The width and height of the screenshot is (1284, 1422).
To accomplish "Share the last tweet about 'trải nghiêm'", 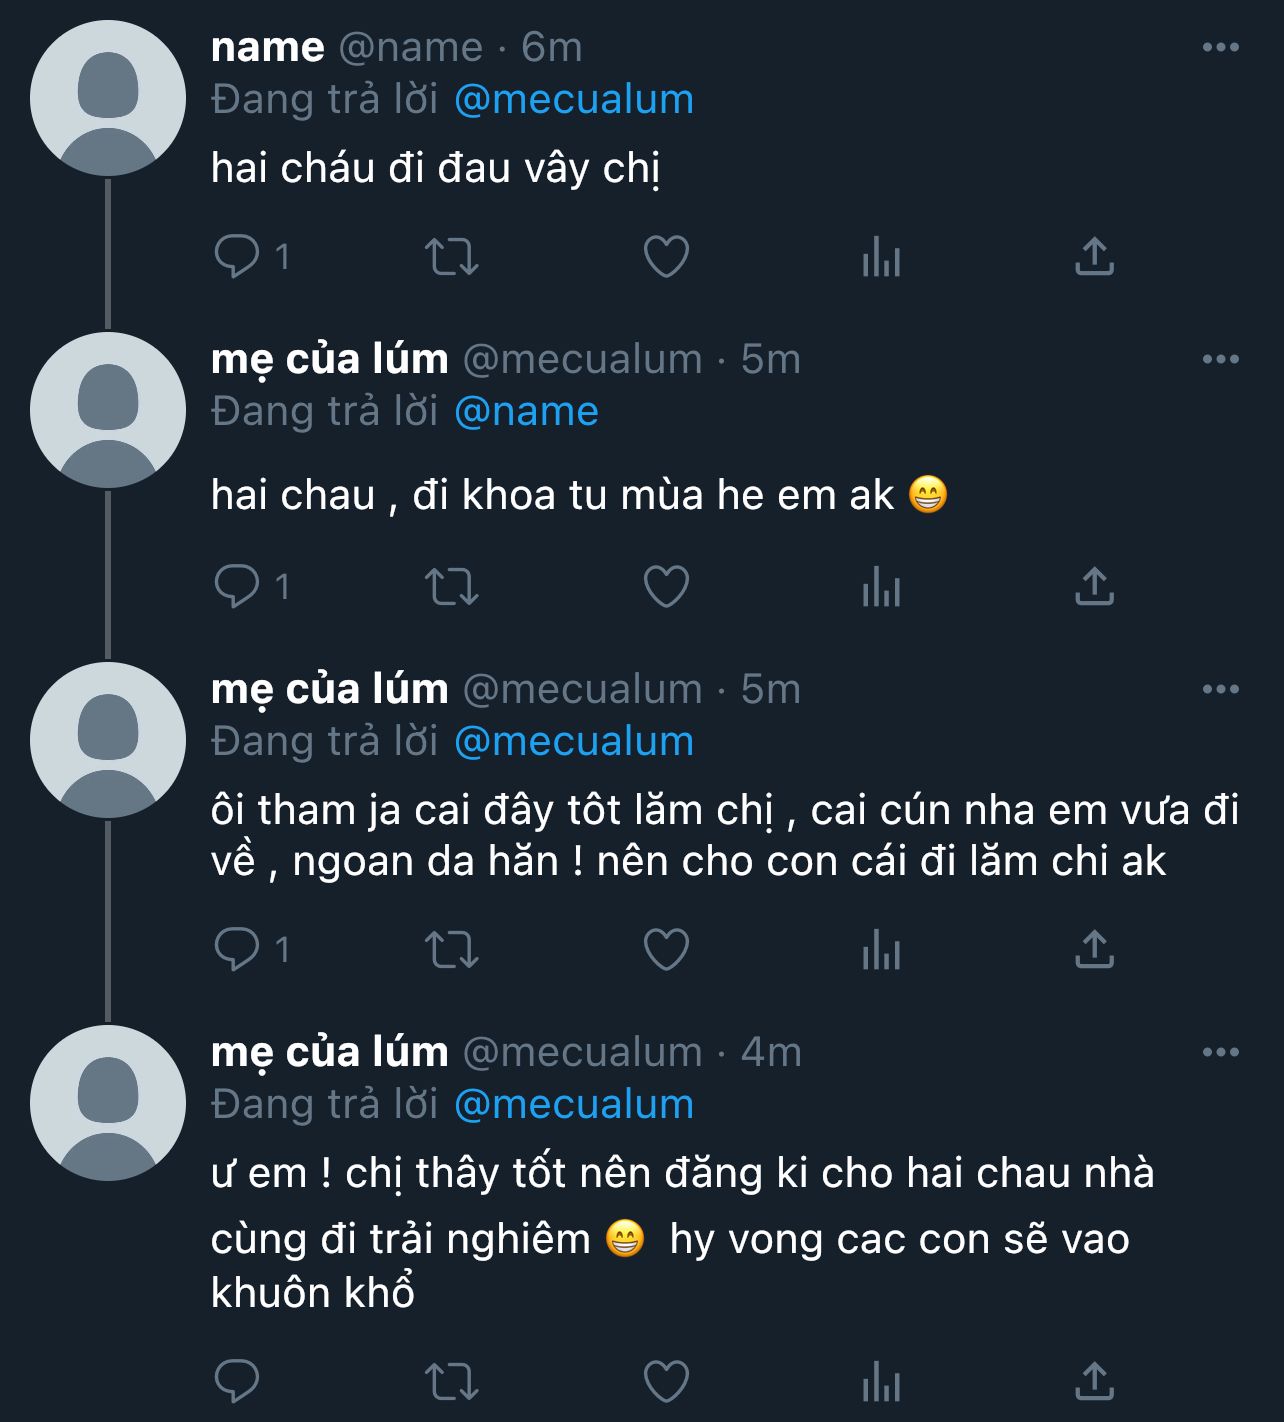I will pyautogui.click(x=1094, y=1382).
